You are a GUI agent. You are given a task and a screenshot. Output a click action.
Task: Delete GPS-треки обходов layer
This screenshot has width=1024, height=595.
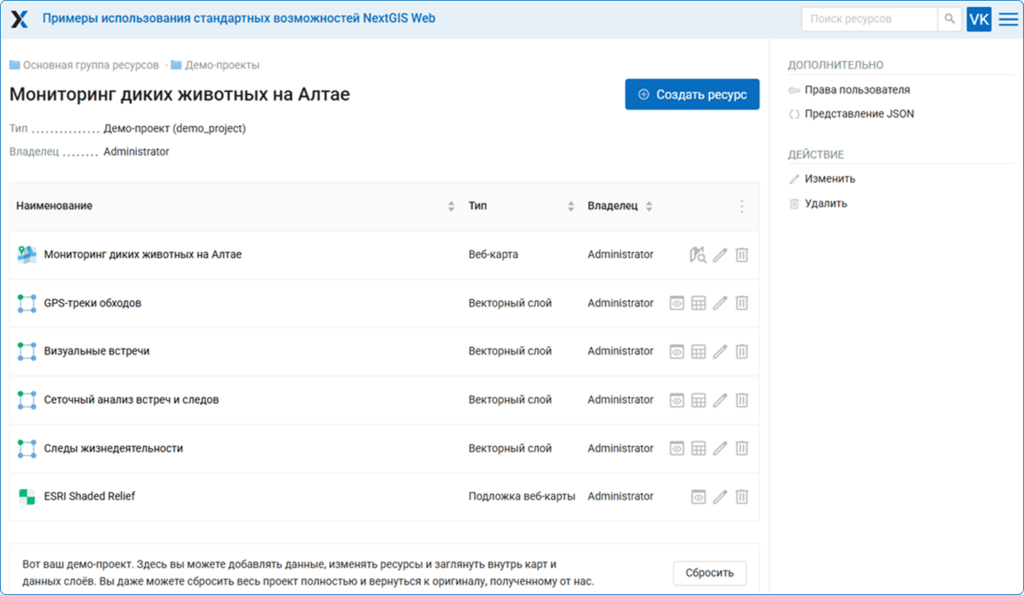742,303
